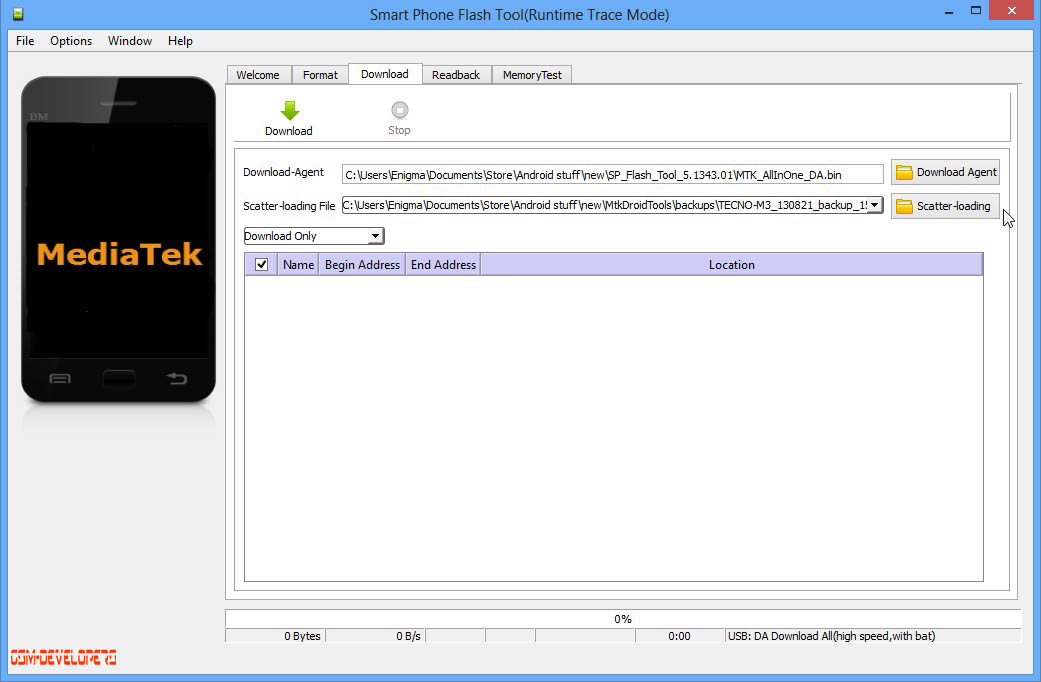Viewport: 1041px width, 682px height.
Task: Click the MediaTek phone image
Action: (x=119, y=240)
